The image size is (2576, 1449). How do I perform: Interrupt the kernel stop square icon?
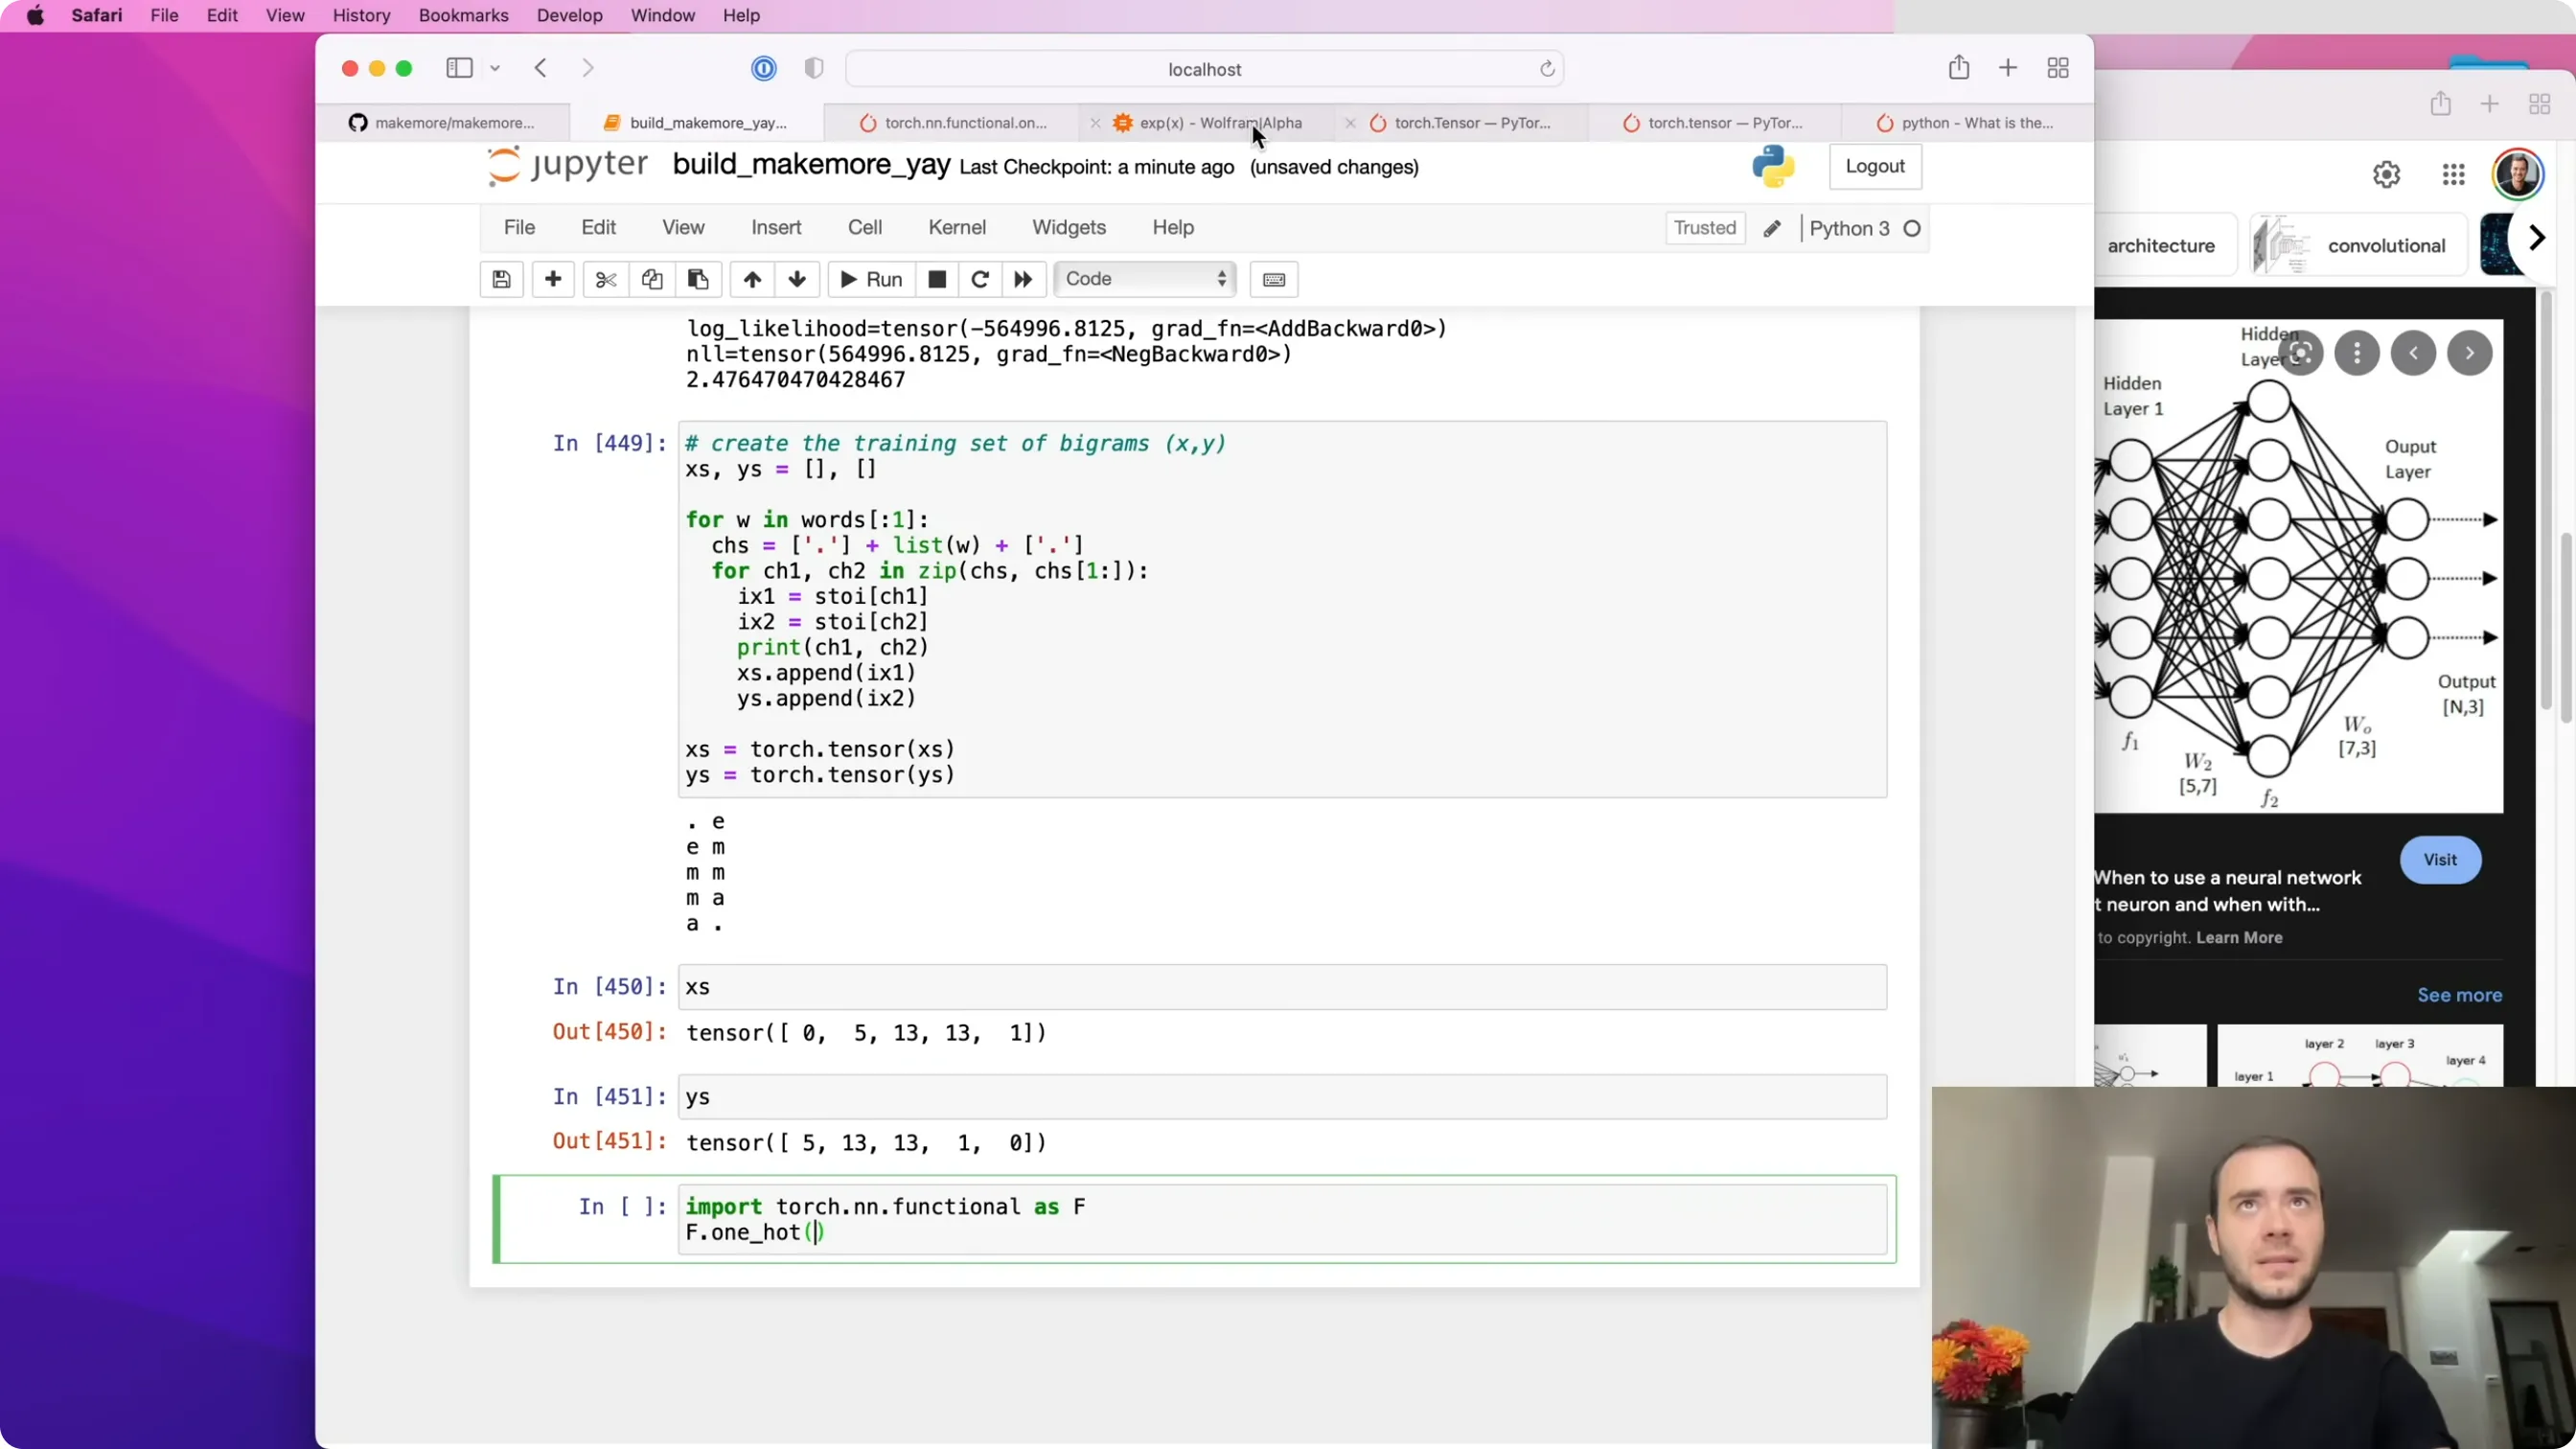(x=937, y=279)
